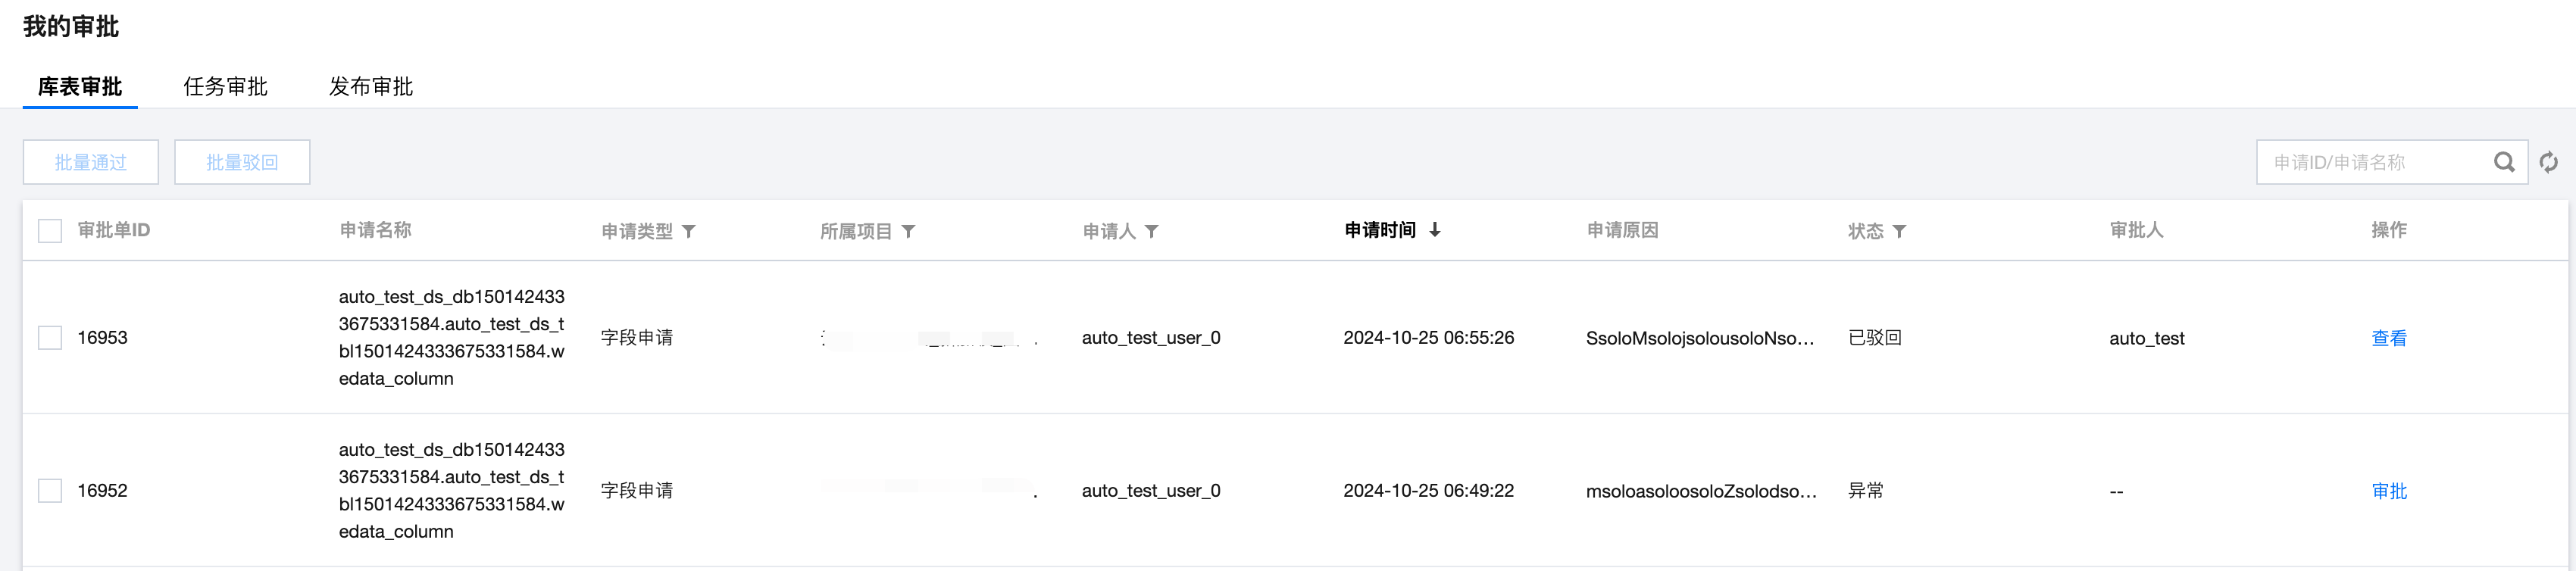This screenshot has height=571, width=2576.
Task: Click the search magnifier icon
Action: 2503,162
